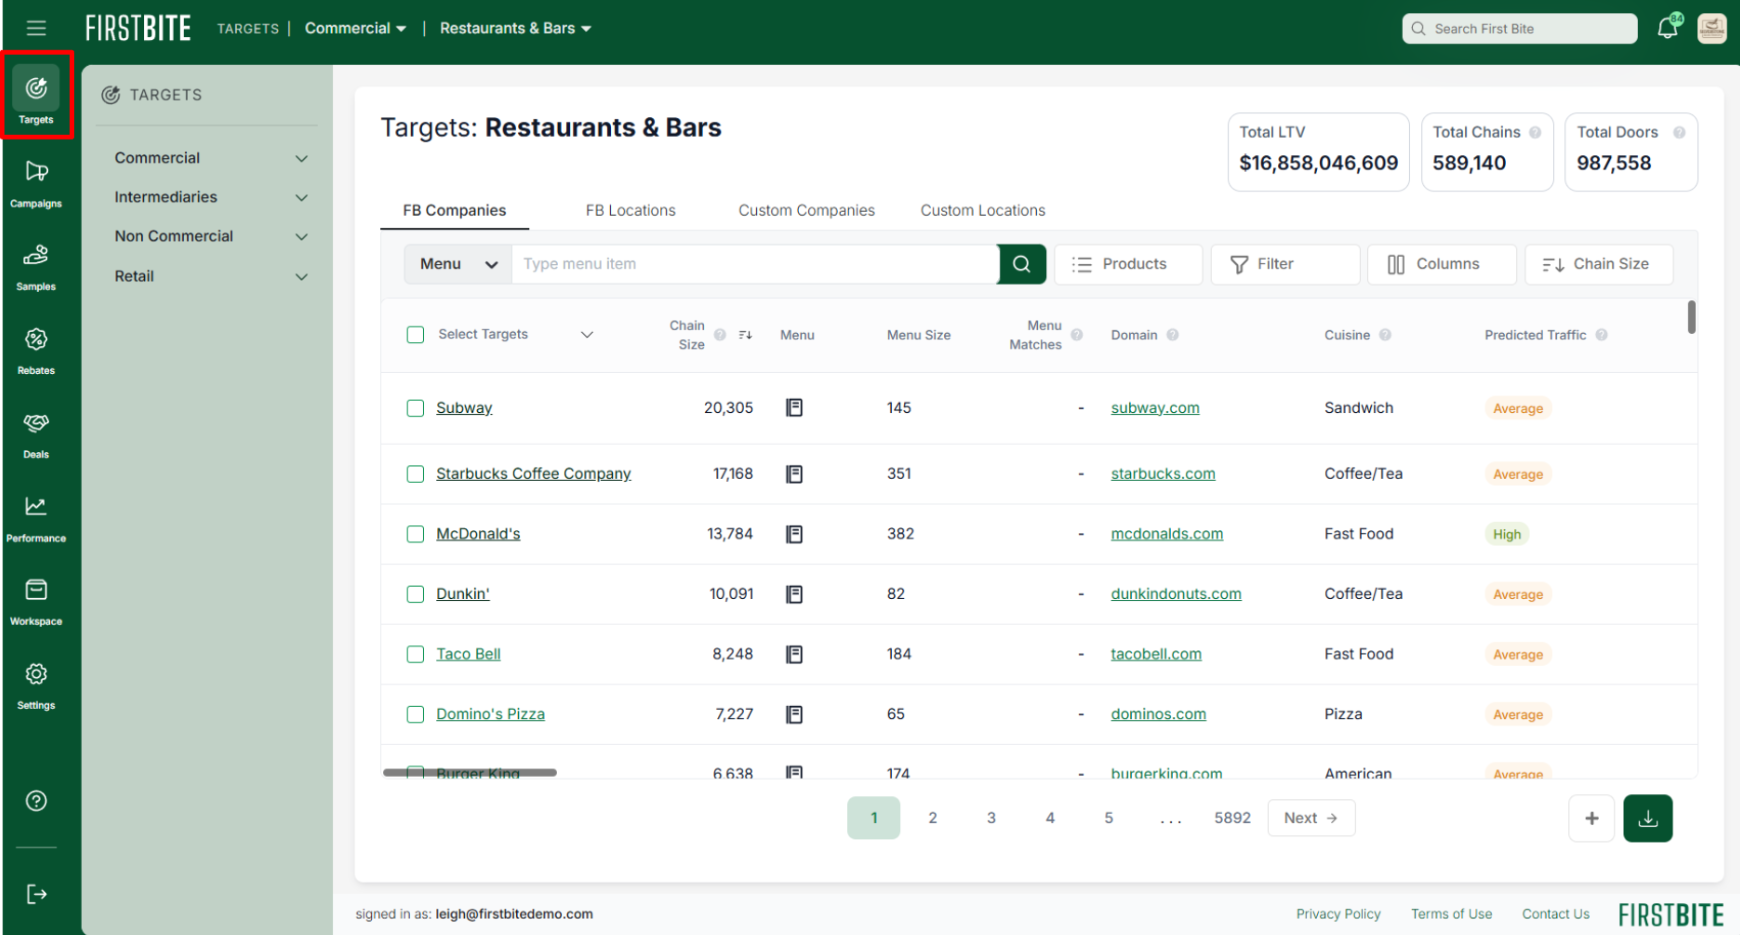Open McDonald's menu icon
Screen dimensions: 1740x935
[795, 534]
